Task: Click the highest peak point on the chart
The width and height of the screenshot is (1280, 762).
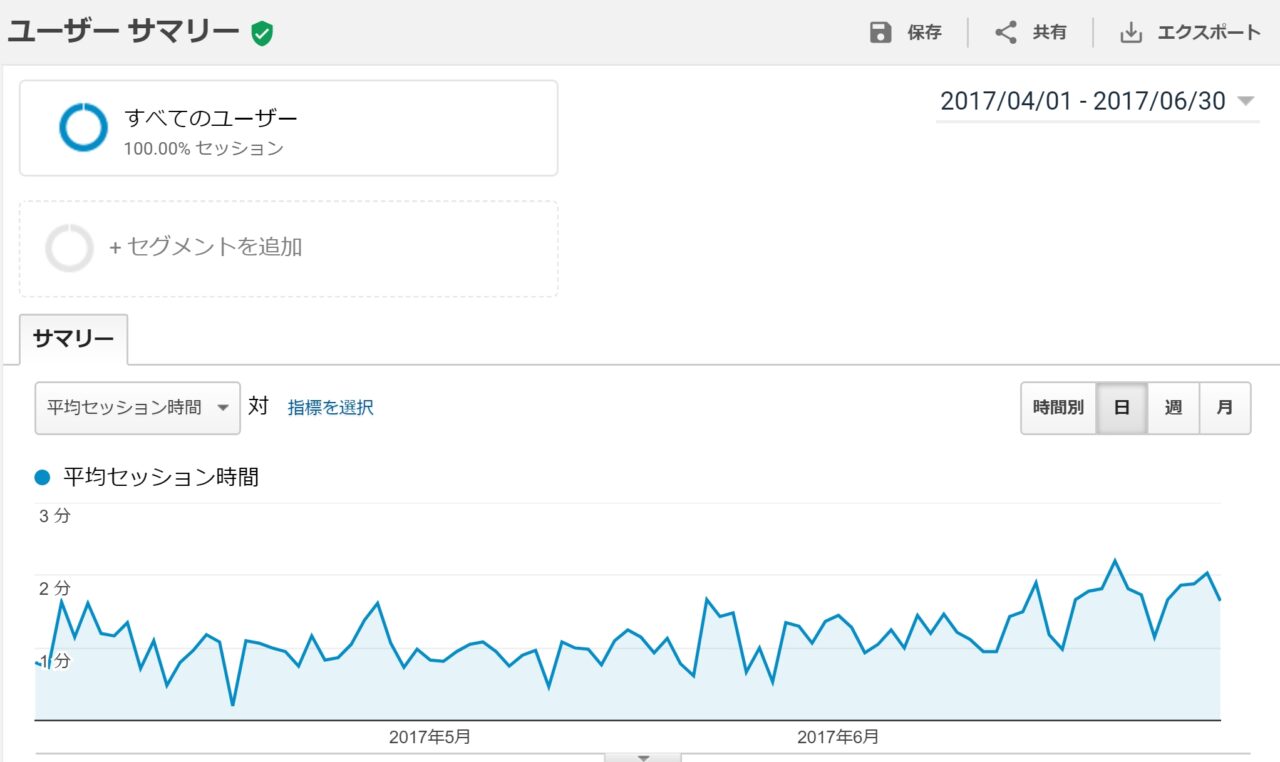Action: (x=1115, y=560)
